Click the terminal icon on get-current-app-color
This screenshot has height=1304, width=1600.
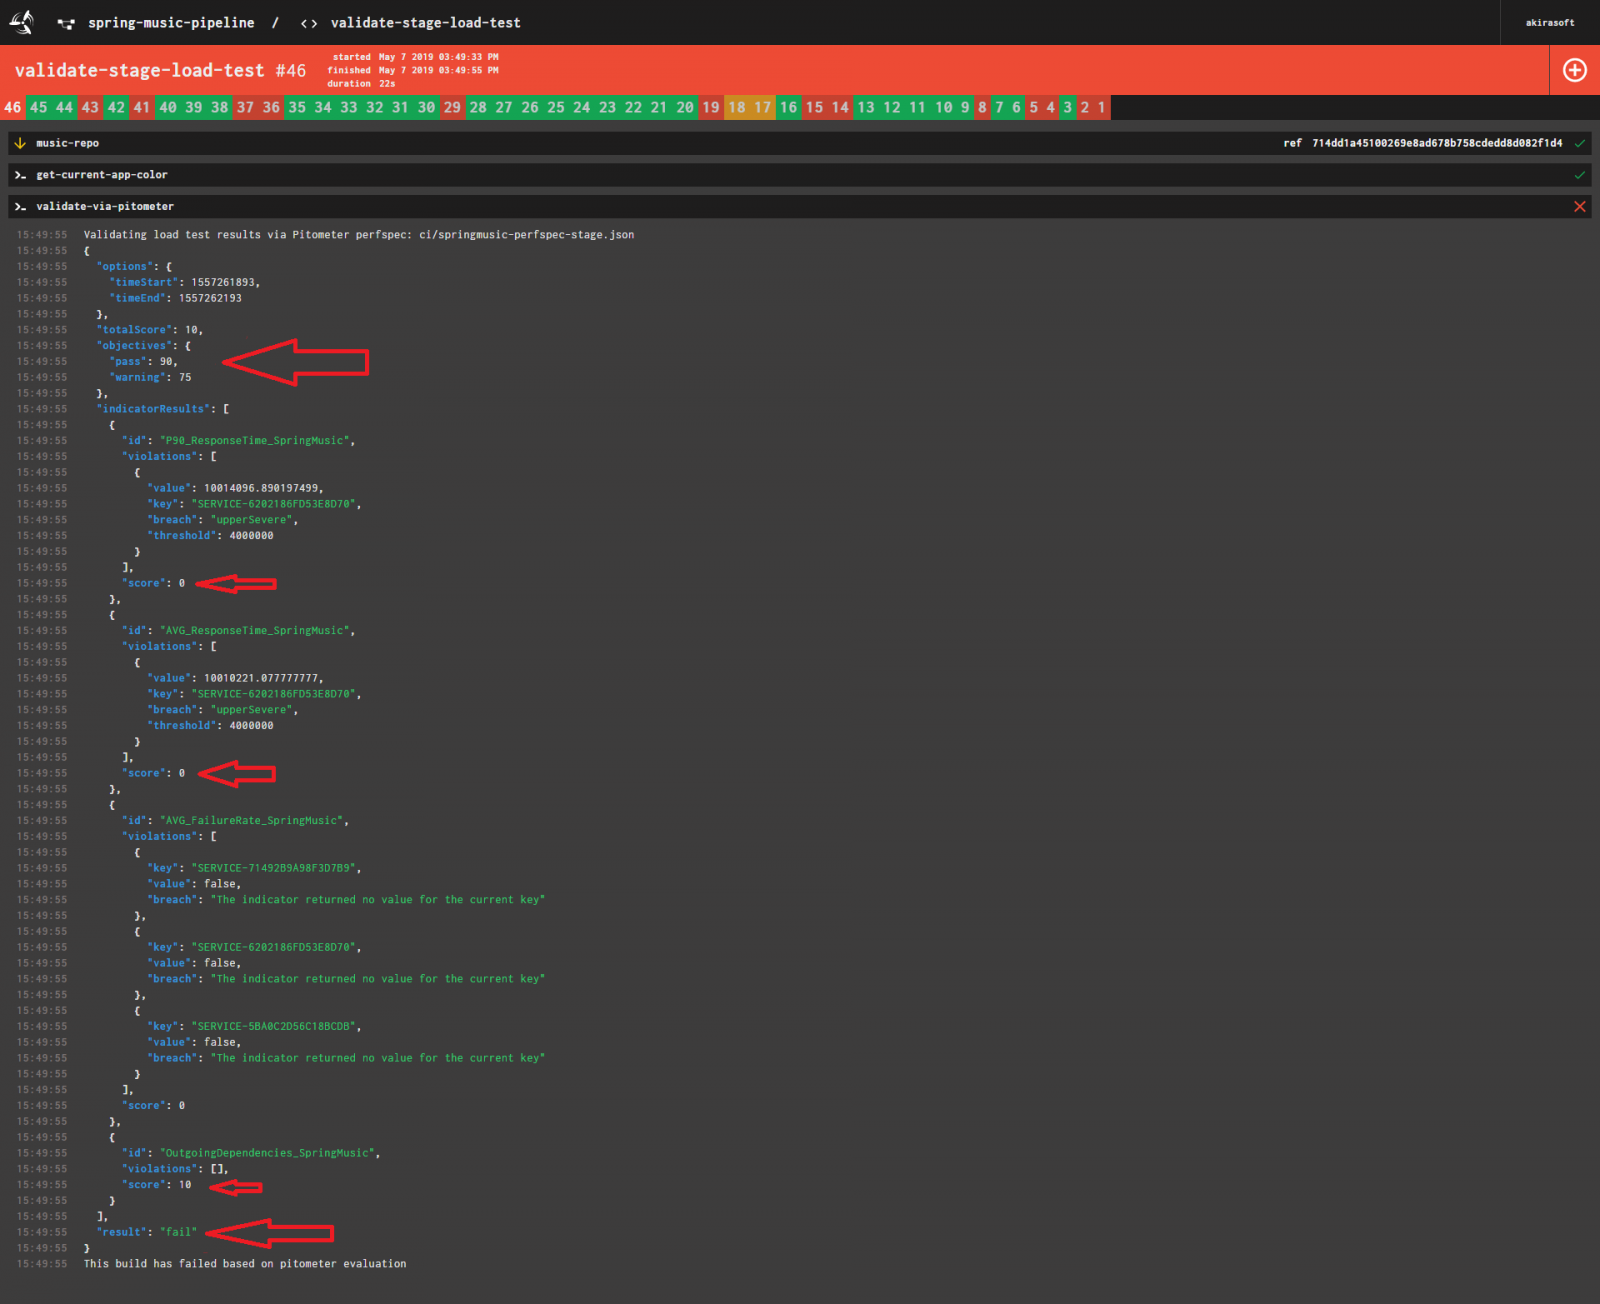pos(21,174)
